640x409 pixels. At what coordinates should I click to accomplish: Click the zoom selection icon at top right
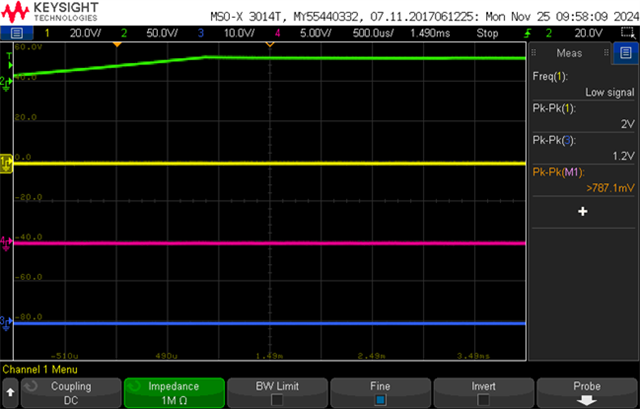click(x=626, y=33)
